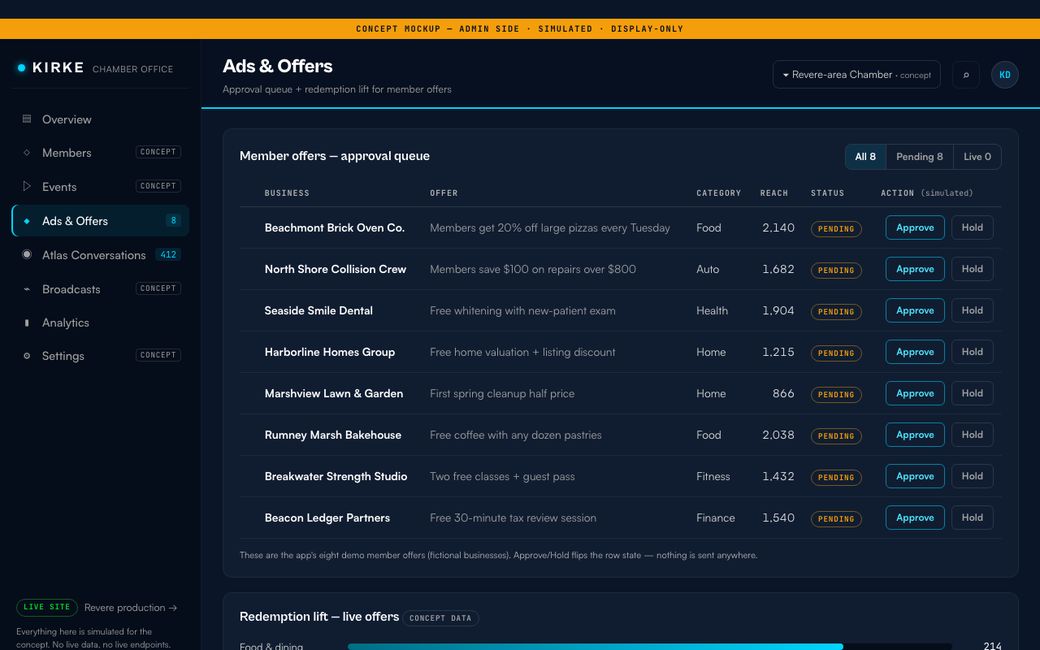This screenshot has height=650, width=1040.
Task: Select Members in the sidebar
Action: point(99,153)
